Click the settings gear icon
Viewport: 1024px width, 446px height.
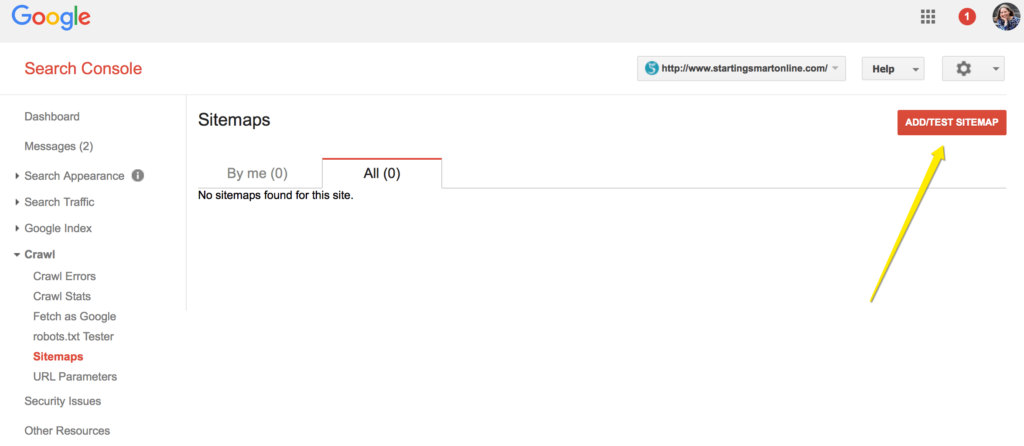coord(963,69)
